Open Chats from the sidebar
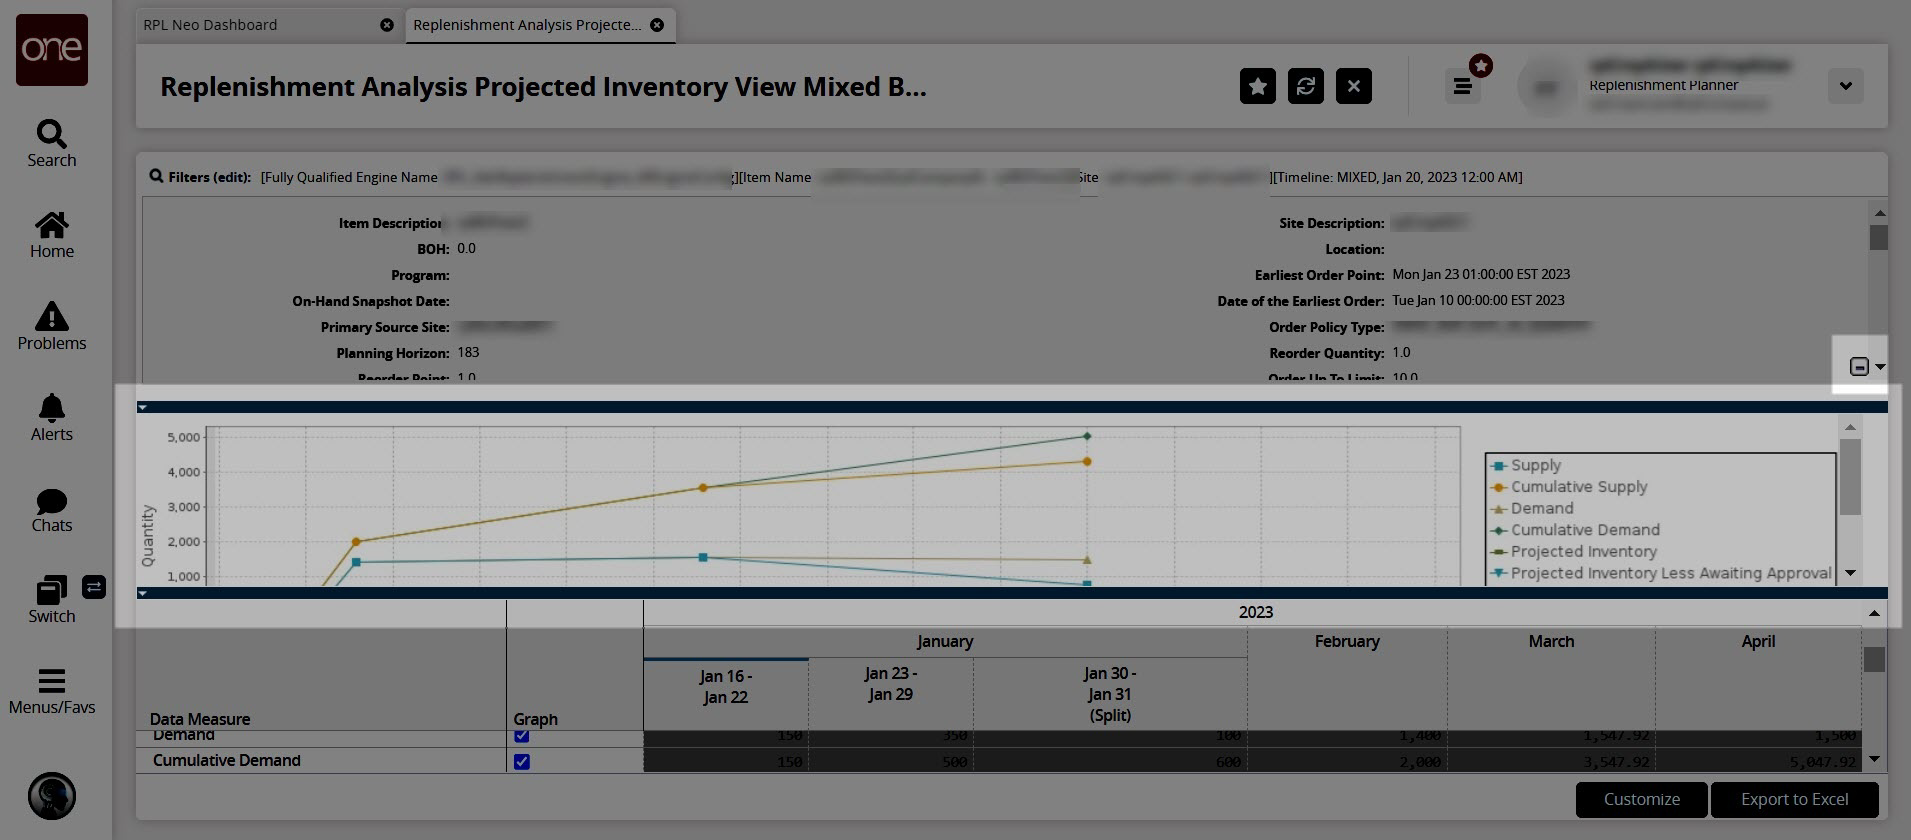The height and width of the screenshot is (840, 1911). (52, 510)
